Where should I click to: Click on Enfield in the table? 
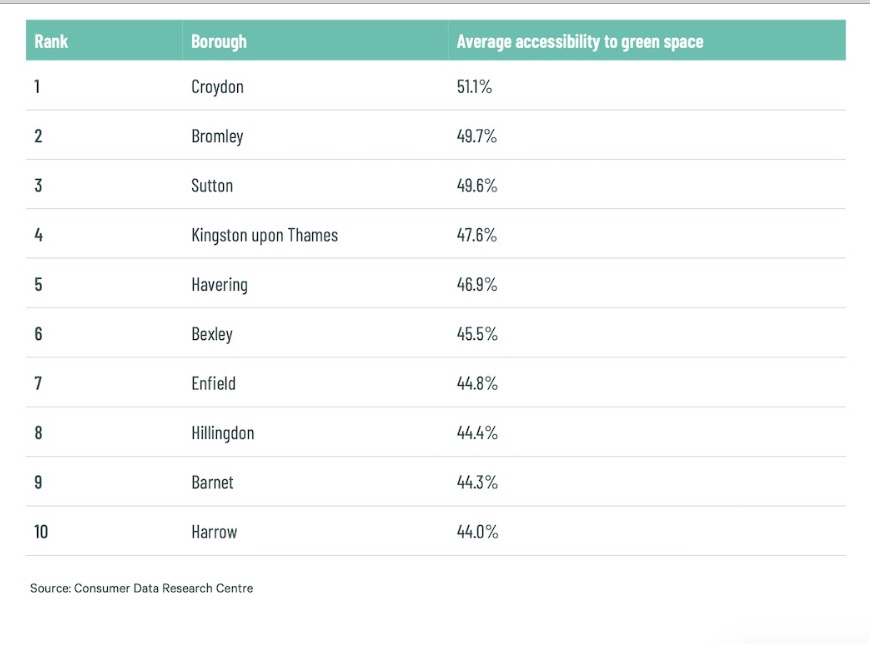pyautogui.click(x=213, y=383)
